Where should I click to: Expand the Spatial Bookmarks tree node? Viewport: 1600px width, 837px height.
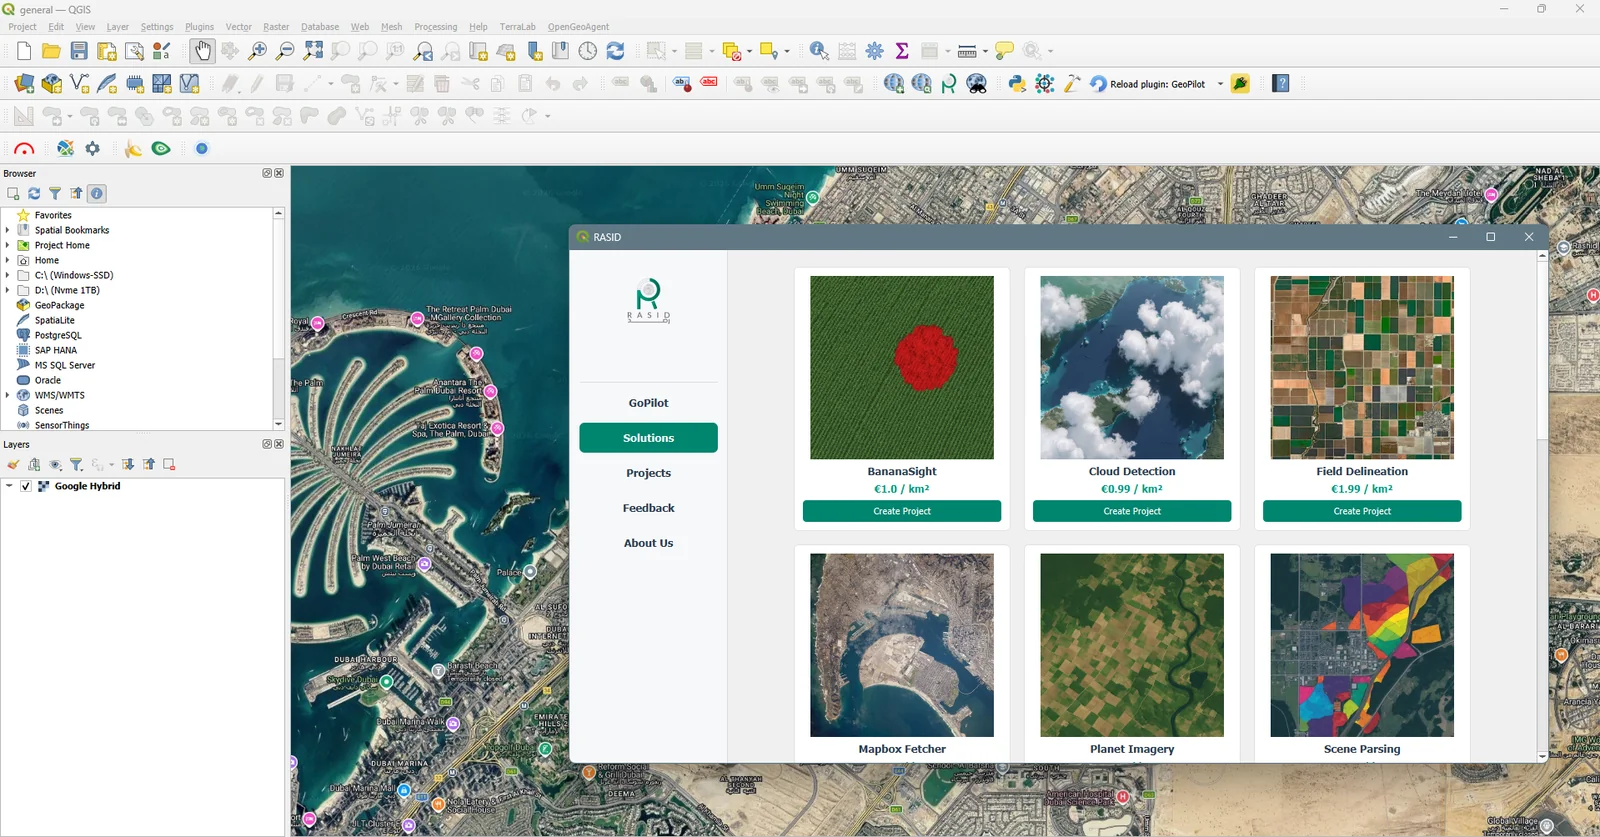[7, 230]
